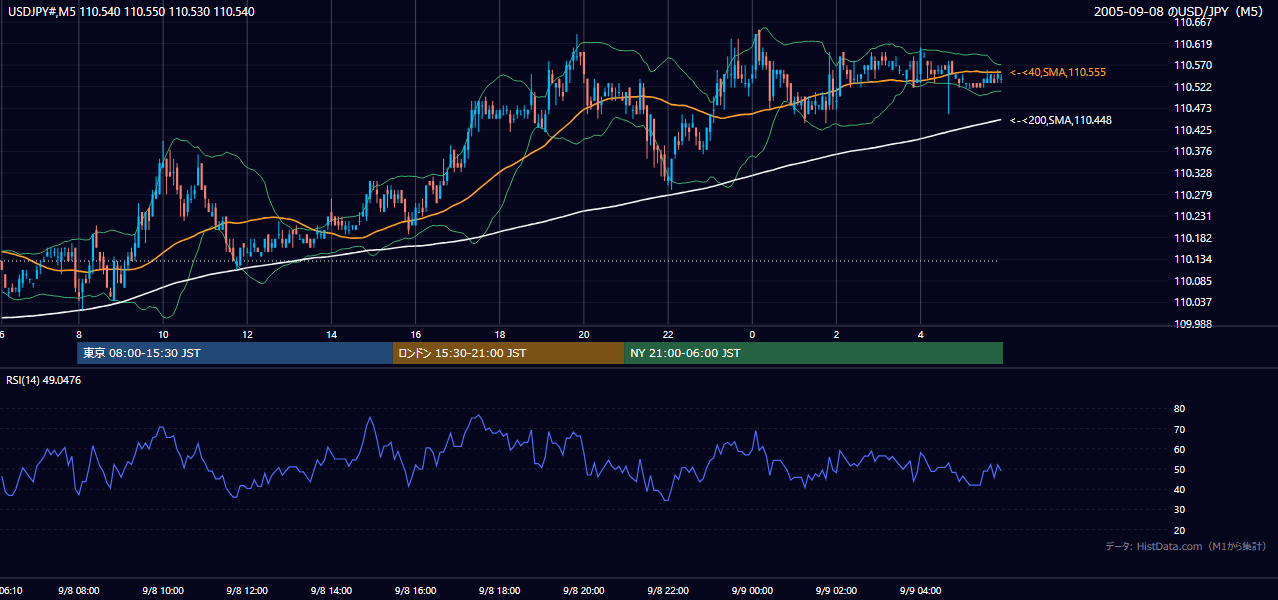Screen dimensions: 1278x600
Task: Click the 9/8 14:00 date axis label
Action: (331, 591)
